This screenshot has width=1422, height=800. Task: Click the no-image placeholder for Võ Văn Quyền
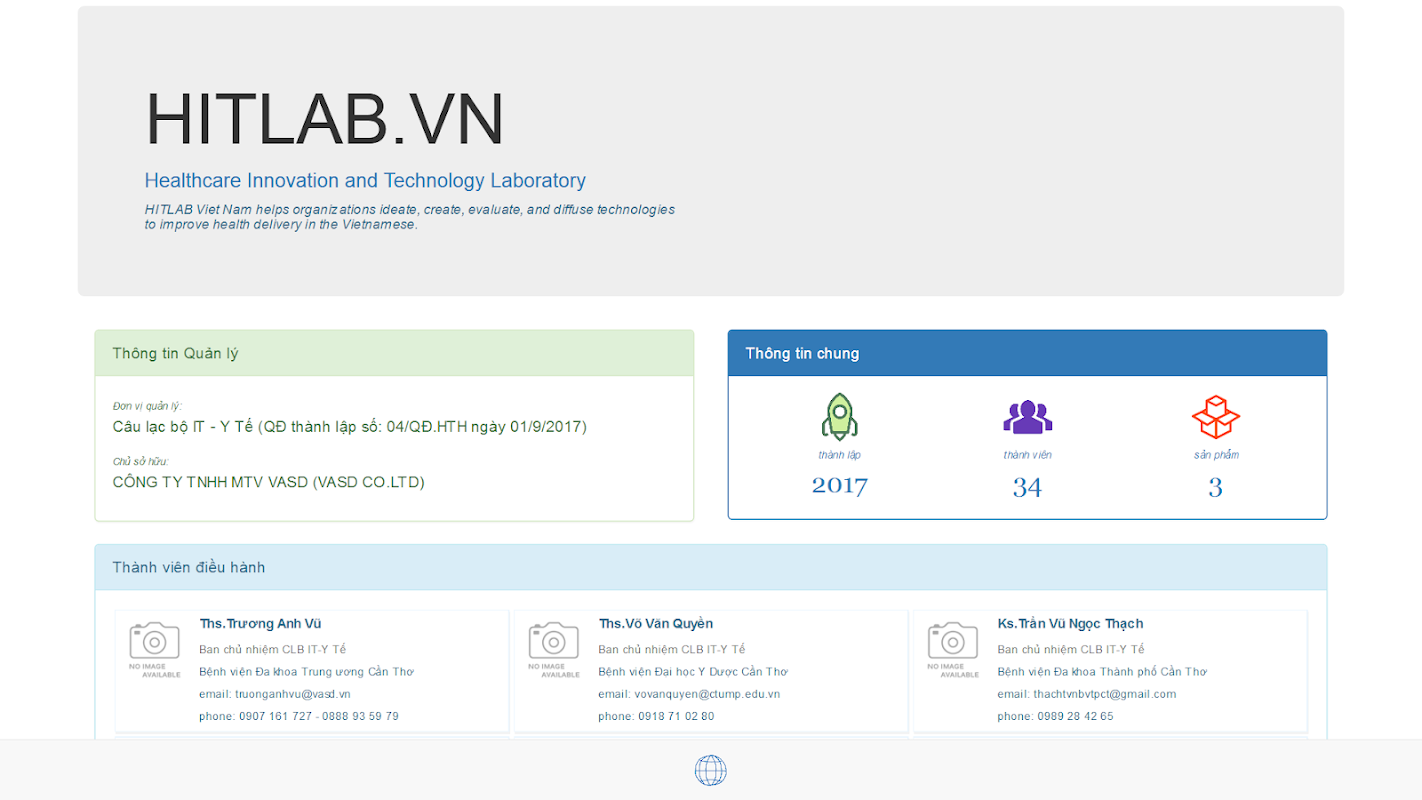point(554,650)
